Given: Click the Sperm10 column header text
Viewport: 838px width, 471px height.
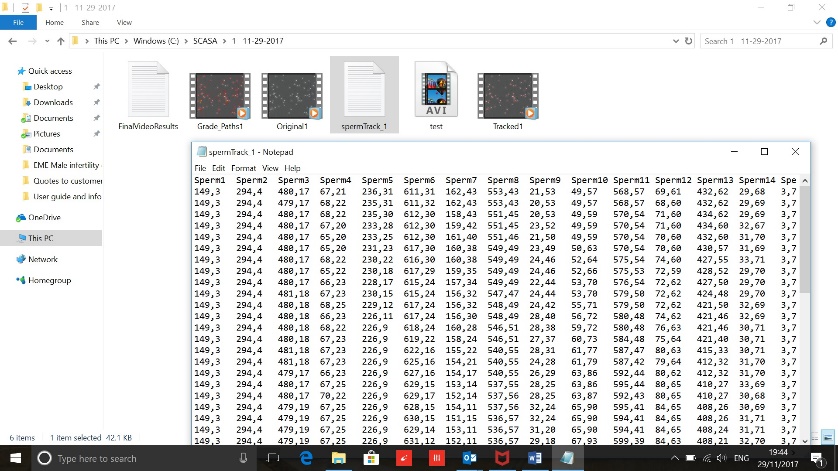Looking at the screenshot, I should coord(589,180).
